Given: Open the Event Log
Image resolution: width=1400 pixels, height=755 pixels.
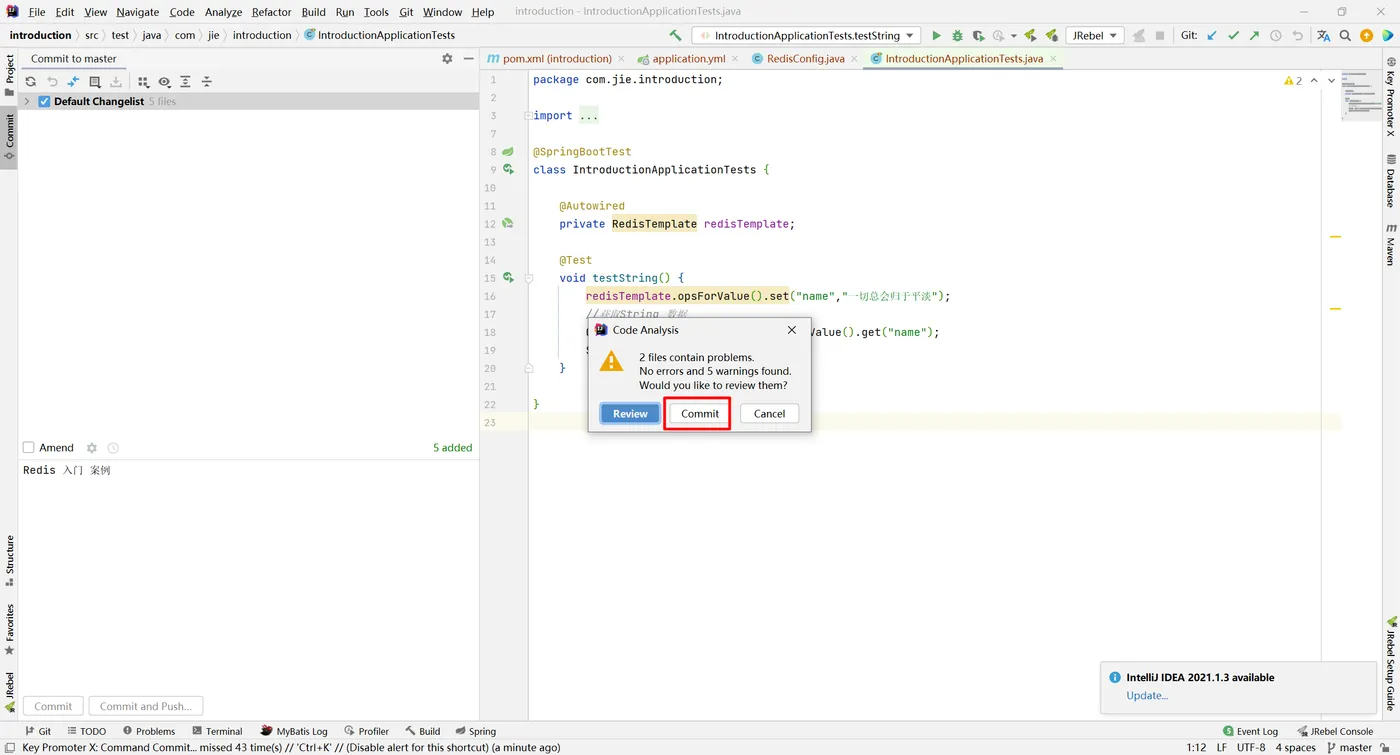Looking at the screenshot, I should 1250,731.
